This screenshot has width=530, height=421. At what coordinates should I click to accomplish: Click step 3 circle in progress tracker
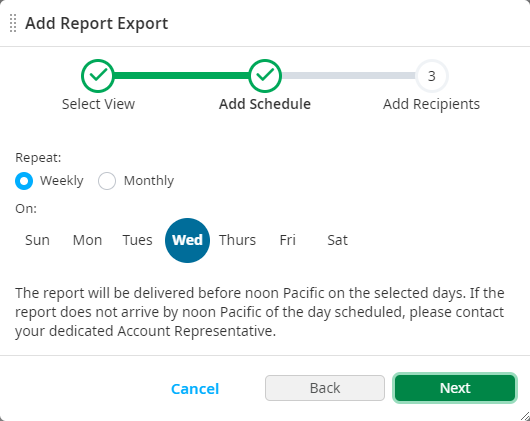[x=432, y=76]
